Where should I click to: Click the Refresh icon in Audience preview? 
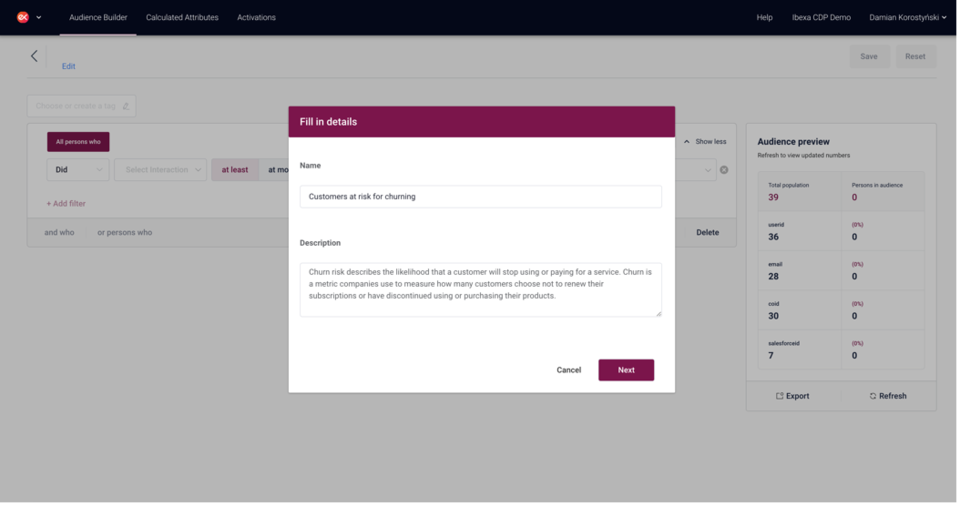(x=873, y=397)
